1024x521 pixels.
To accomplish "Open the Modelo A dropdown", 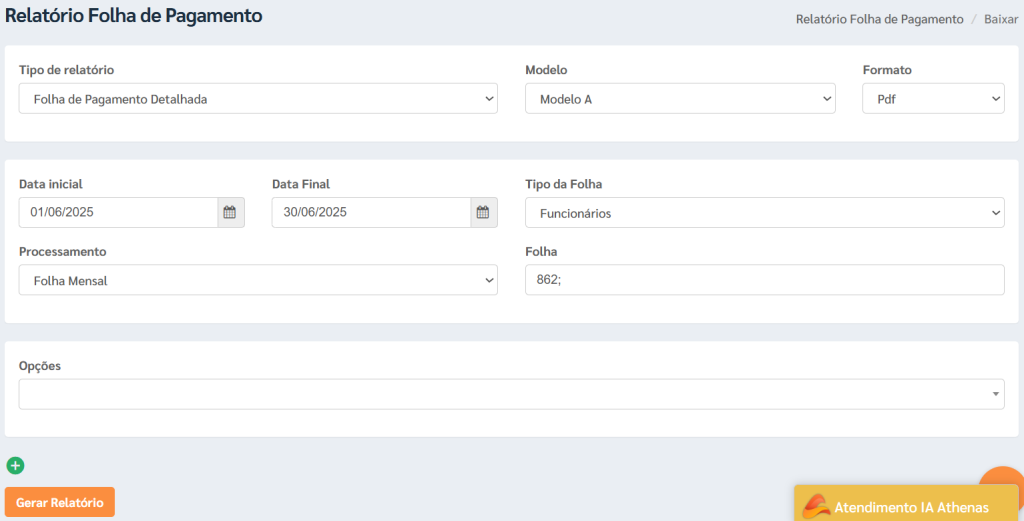I will coord(680,99).
